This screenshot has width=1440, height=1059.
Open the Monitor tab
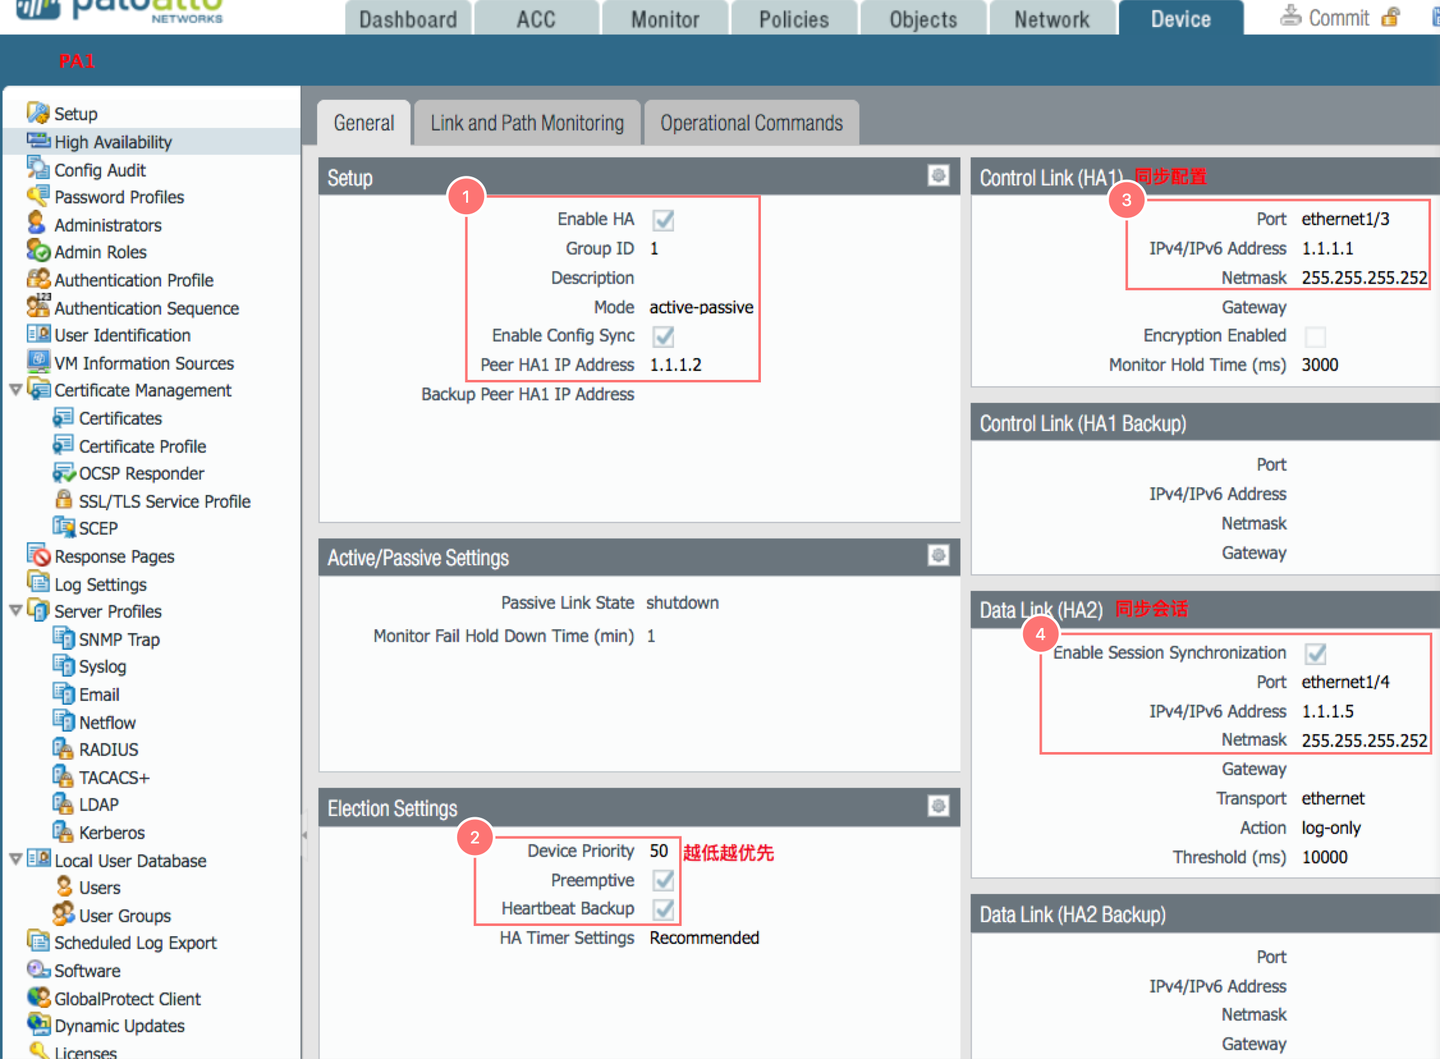click(x=665, y=19)
